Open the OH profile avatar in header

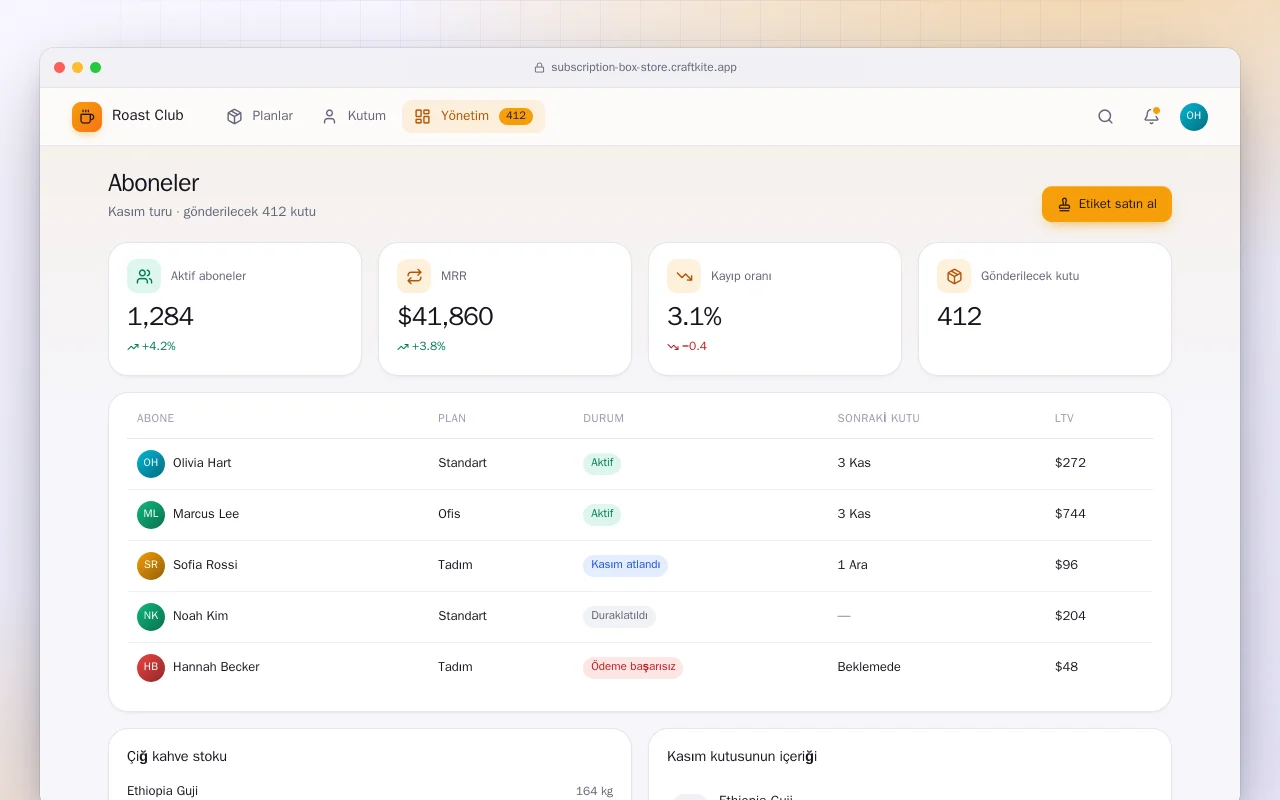point(1194,117)
